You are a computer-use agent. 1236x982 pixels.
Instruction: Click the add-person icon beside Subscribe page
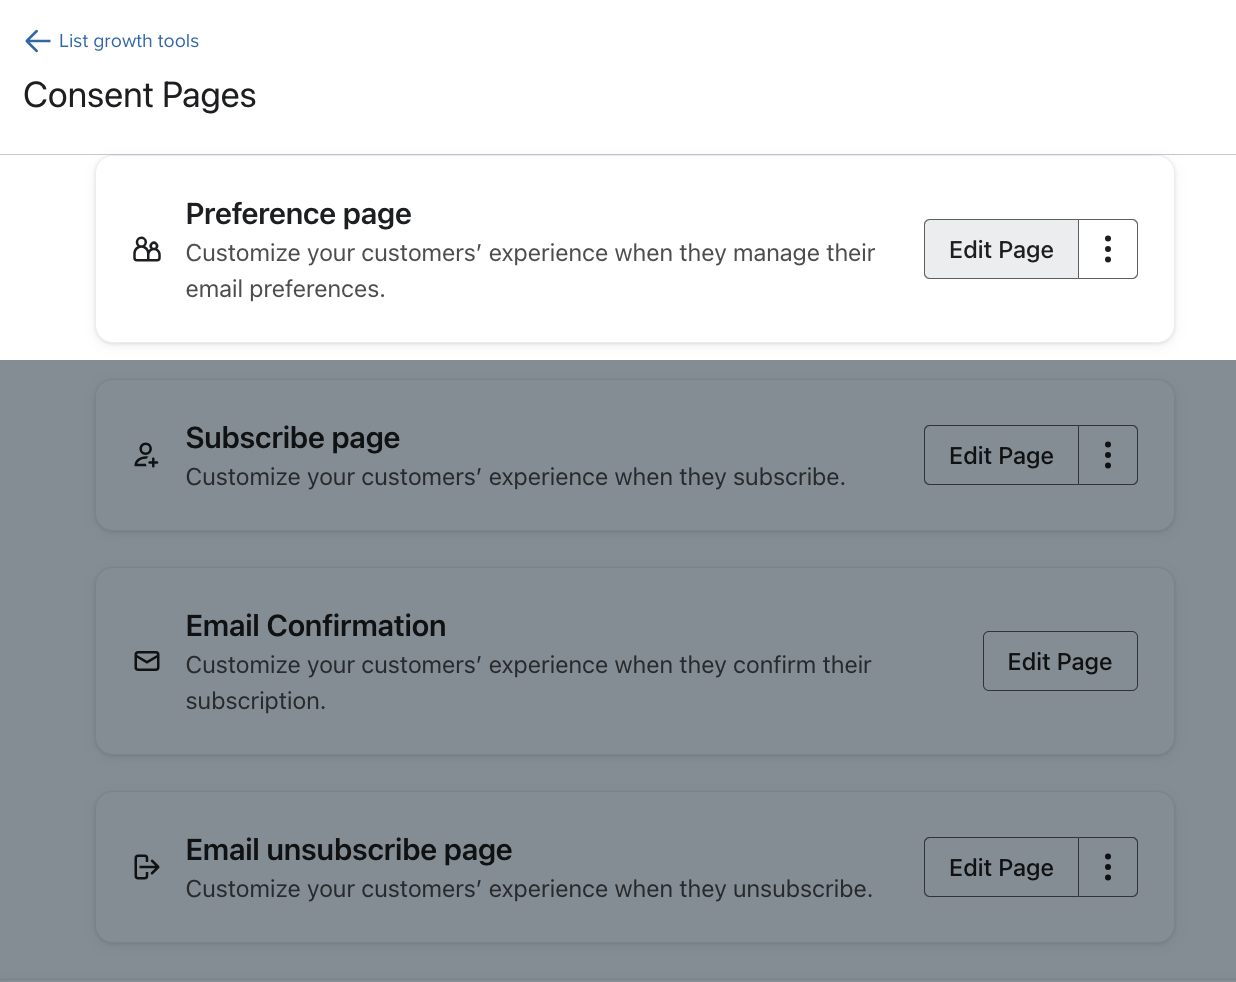[146, 455]
